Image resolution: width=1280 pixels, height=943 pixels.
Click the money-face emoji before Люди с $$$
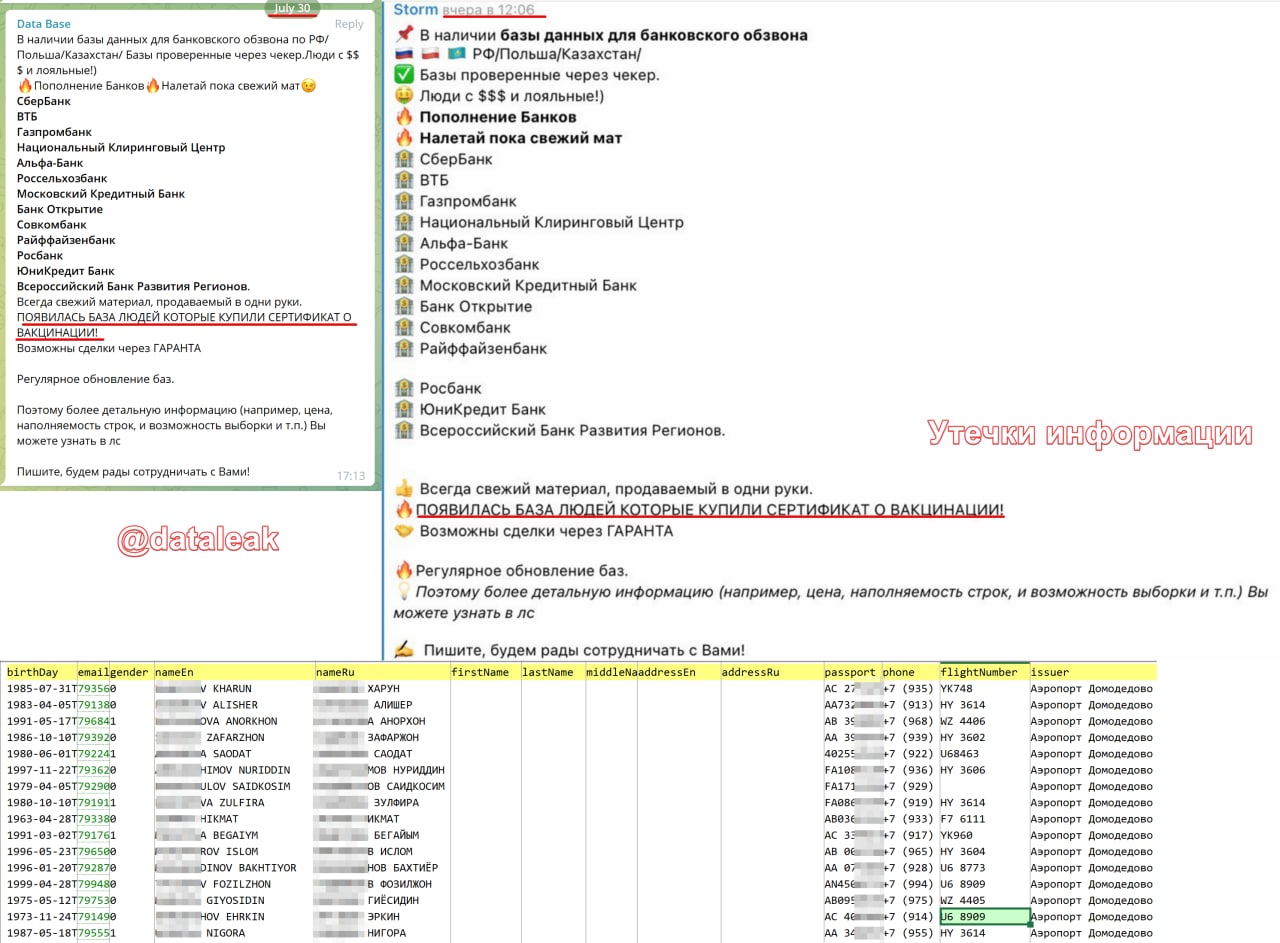[x=404, y=96]
